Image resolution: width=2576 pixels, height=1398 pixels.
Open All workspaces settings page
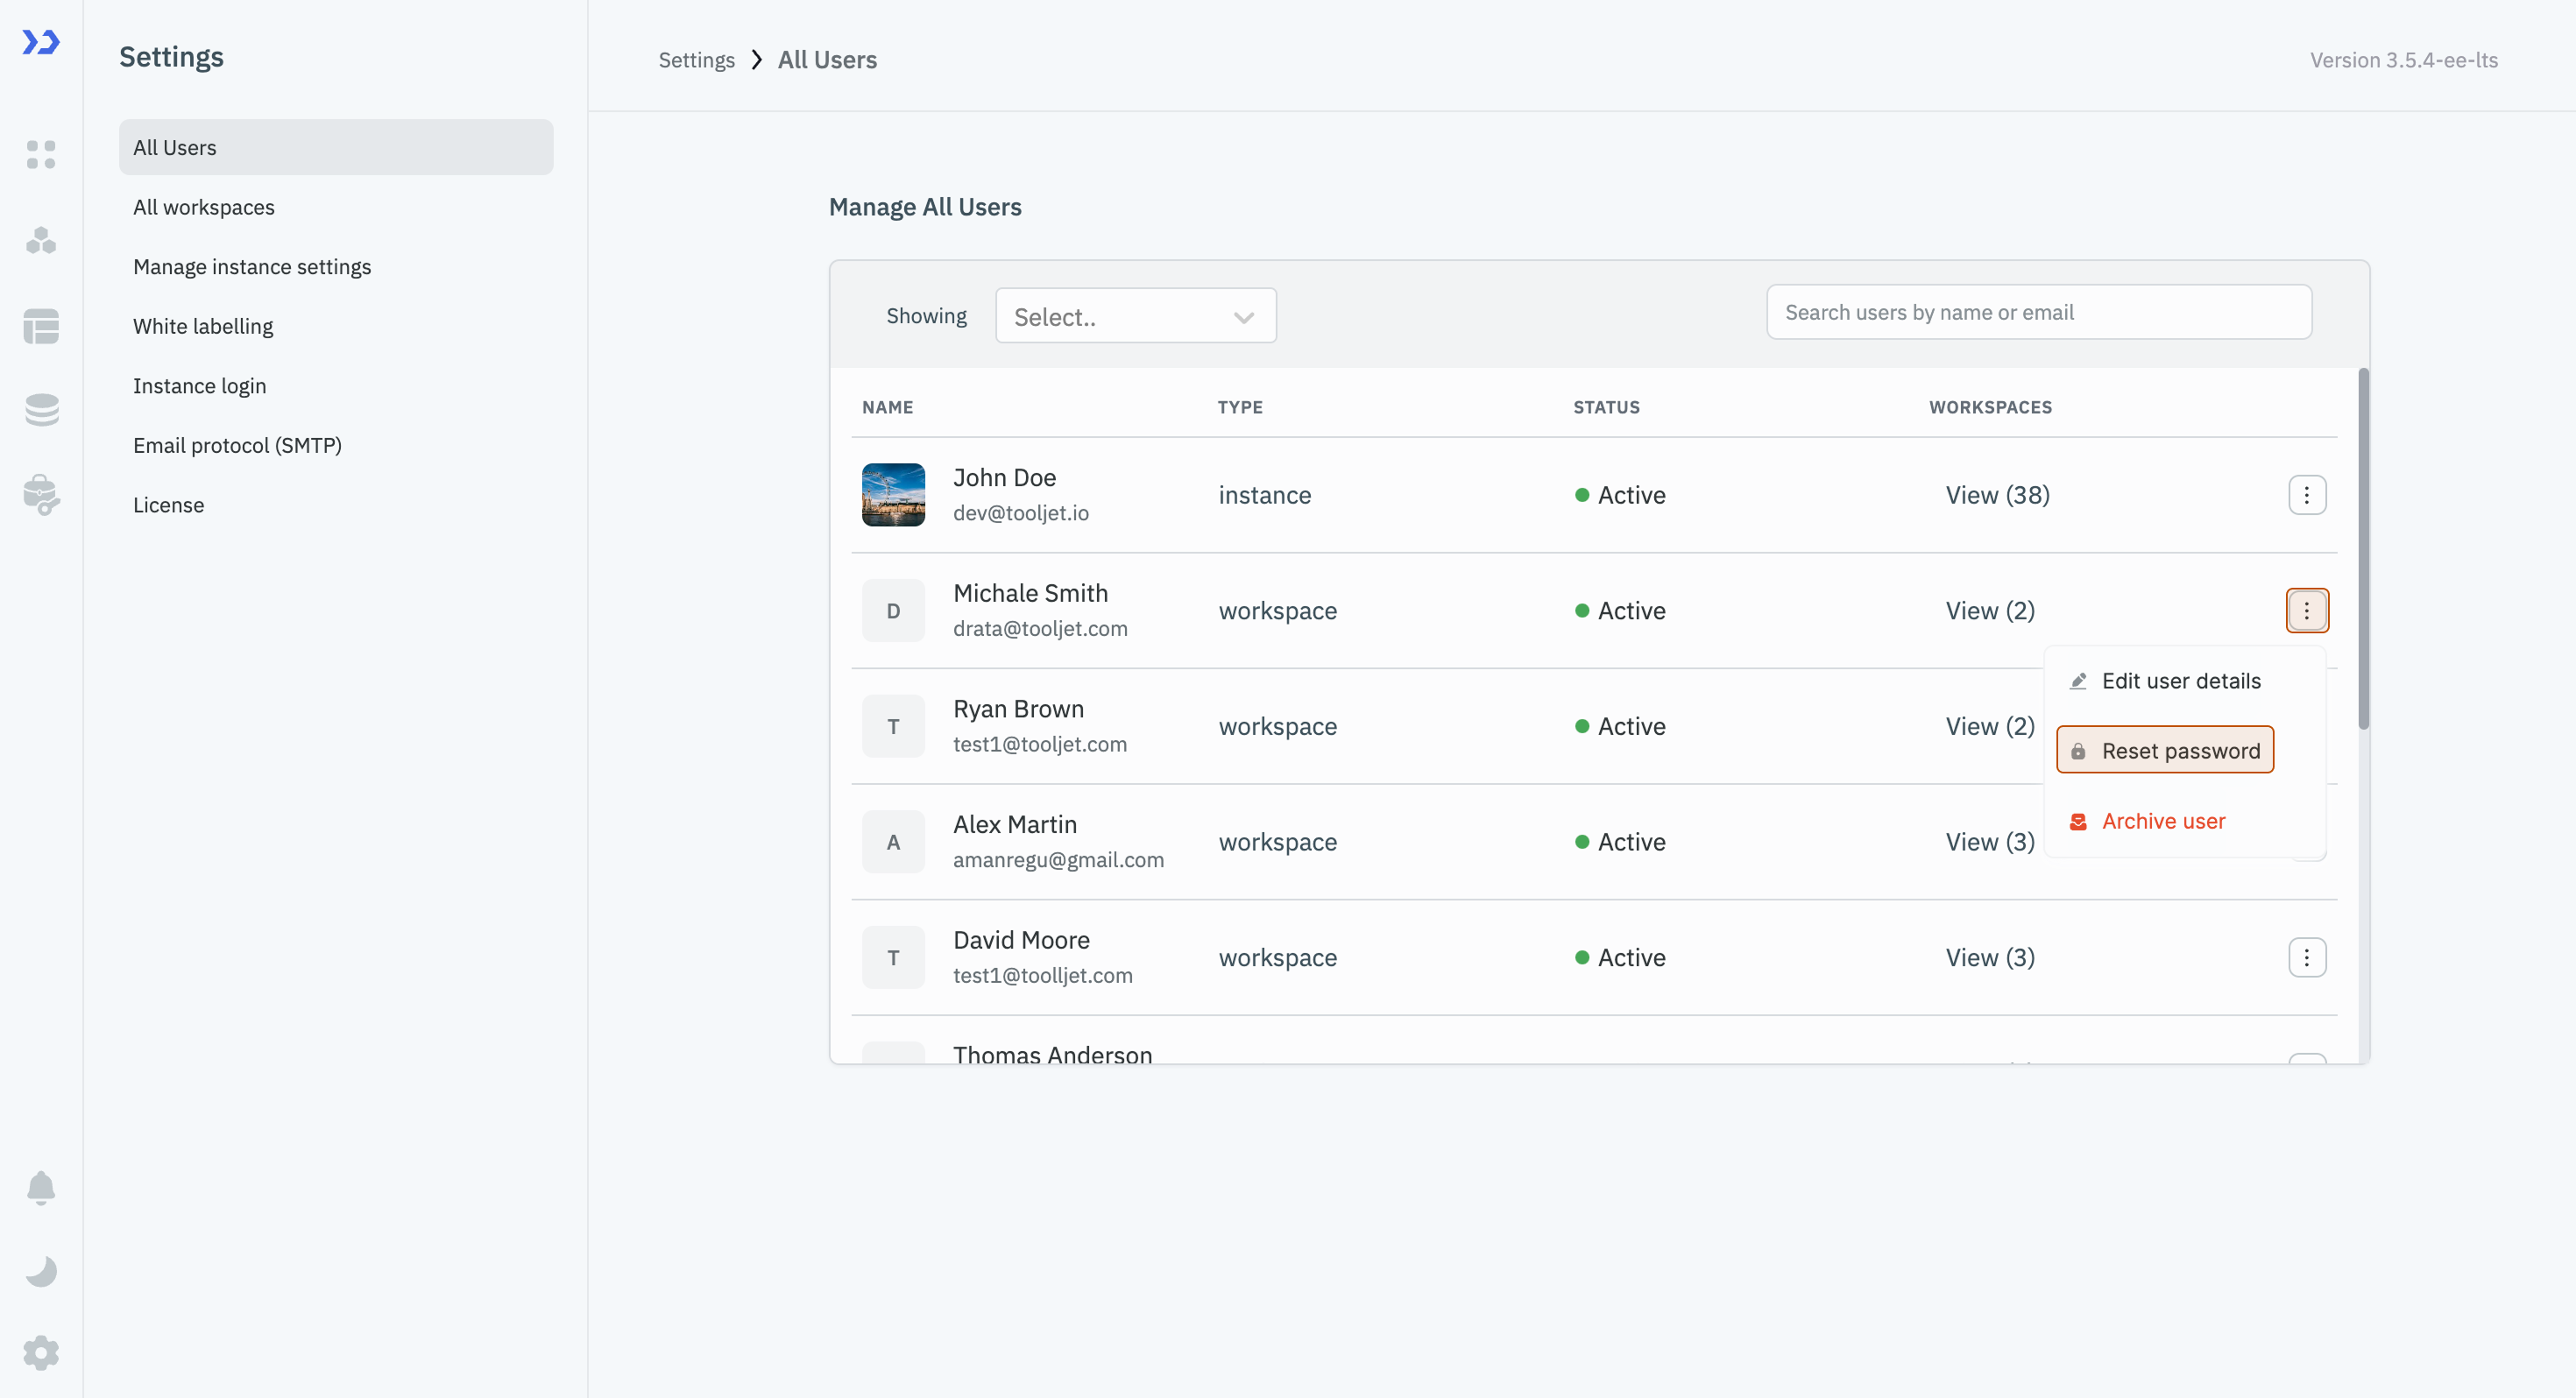[x=204, y=207]
